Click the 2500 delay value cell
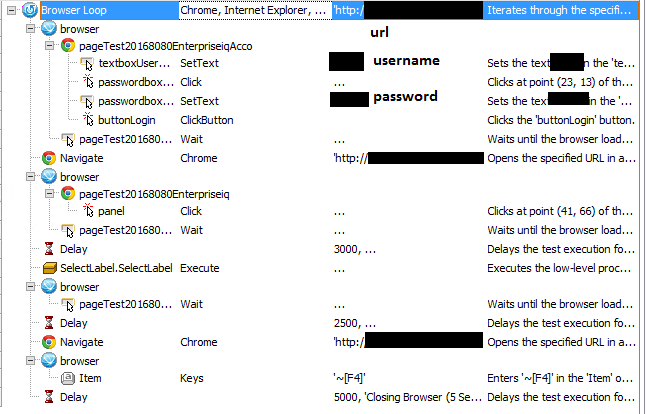This screenshot has height=414, width=647. point(408,323)
